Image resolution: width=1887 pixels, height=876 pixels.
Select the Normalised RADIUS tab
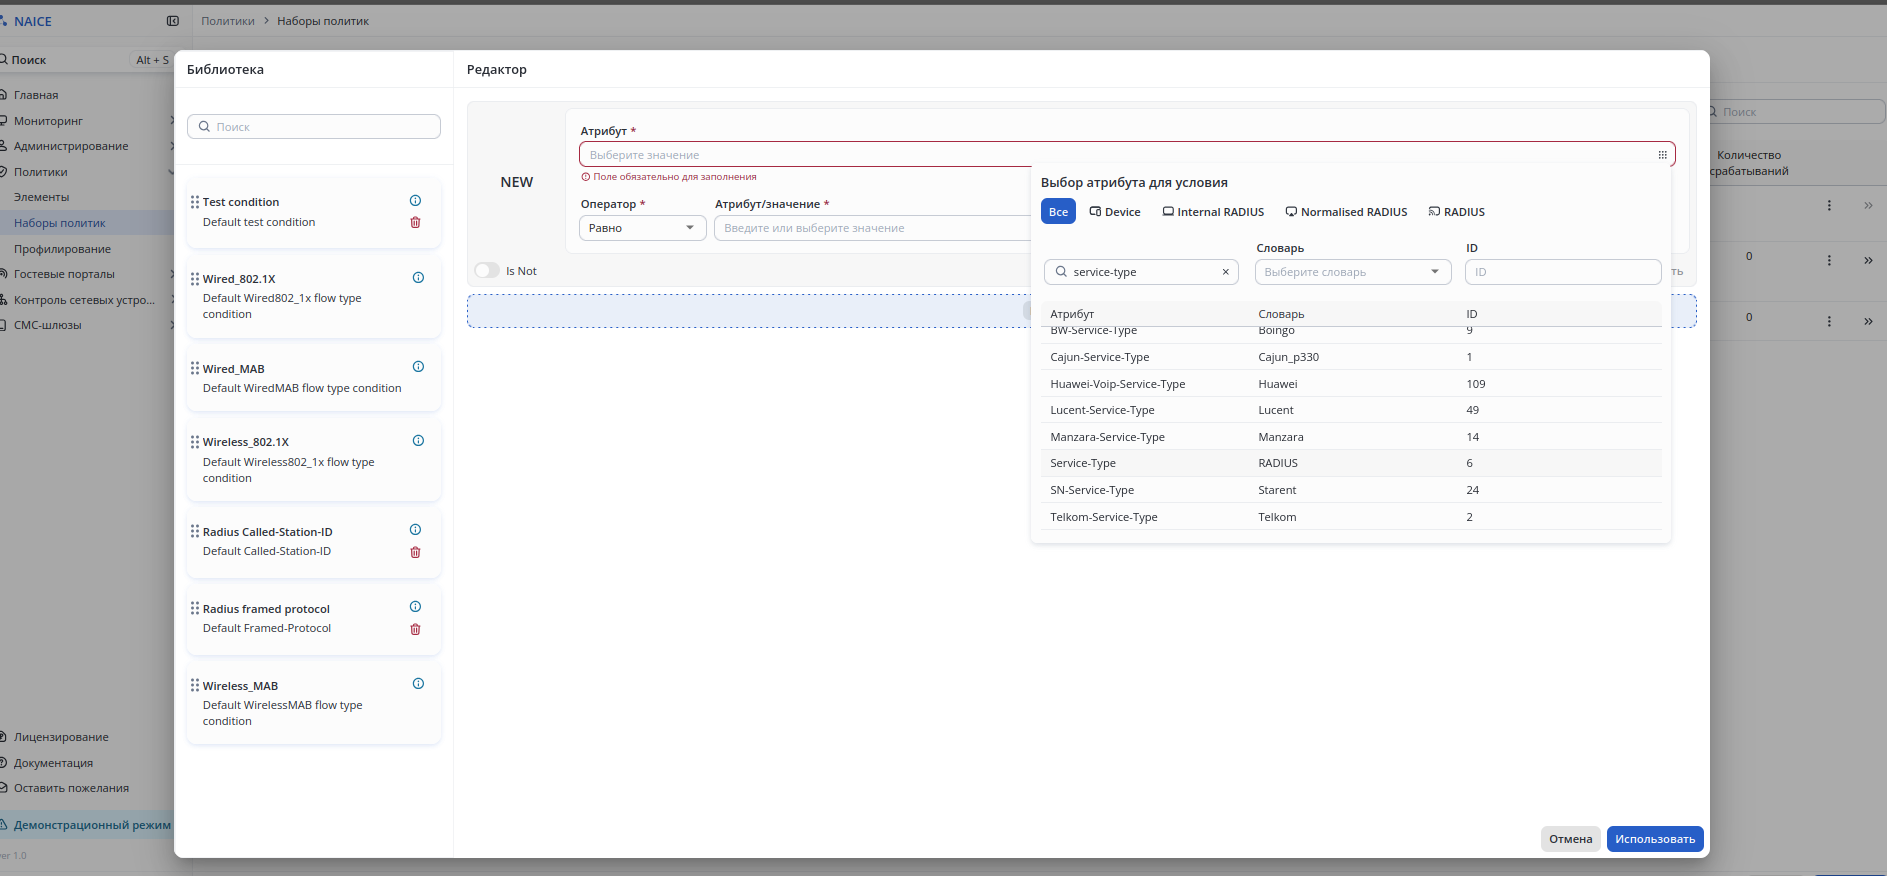1346,212
